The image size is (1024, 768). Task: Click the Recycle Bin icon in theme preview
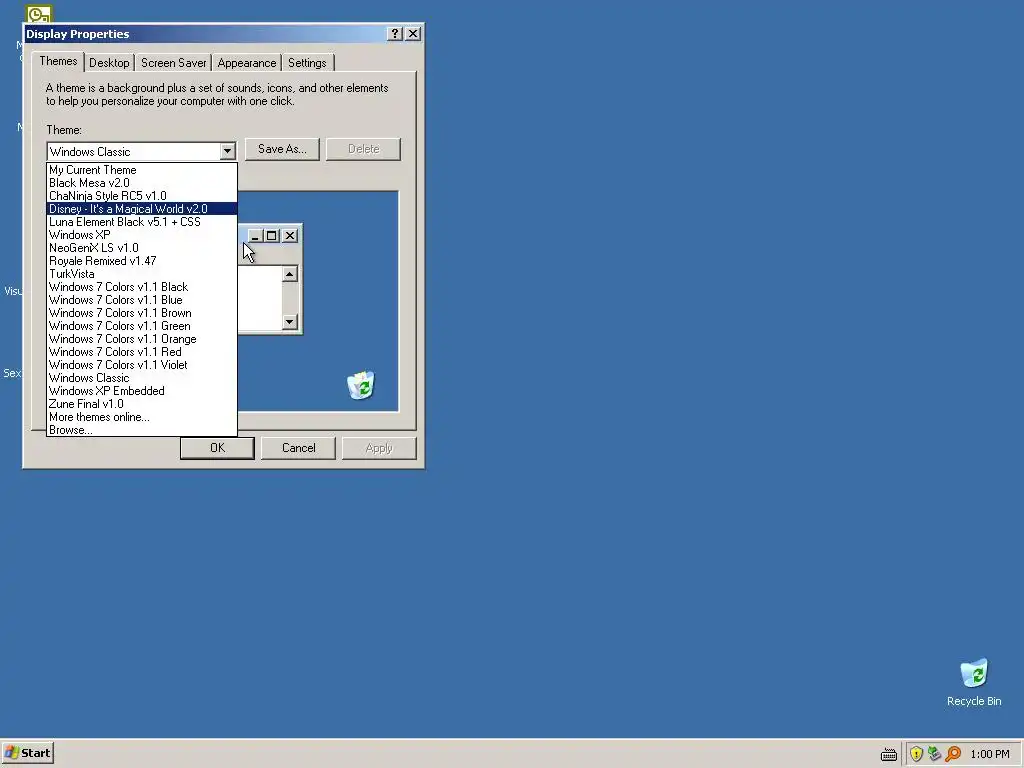(x=361, y=385)
